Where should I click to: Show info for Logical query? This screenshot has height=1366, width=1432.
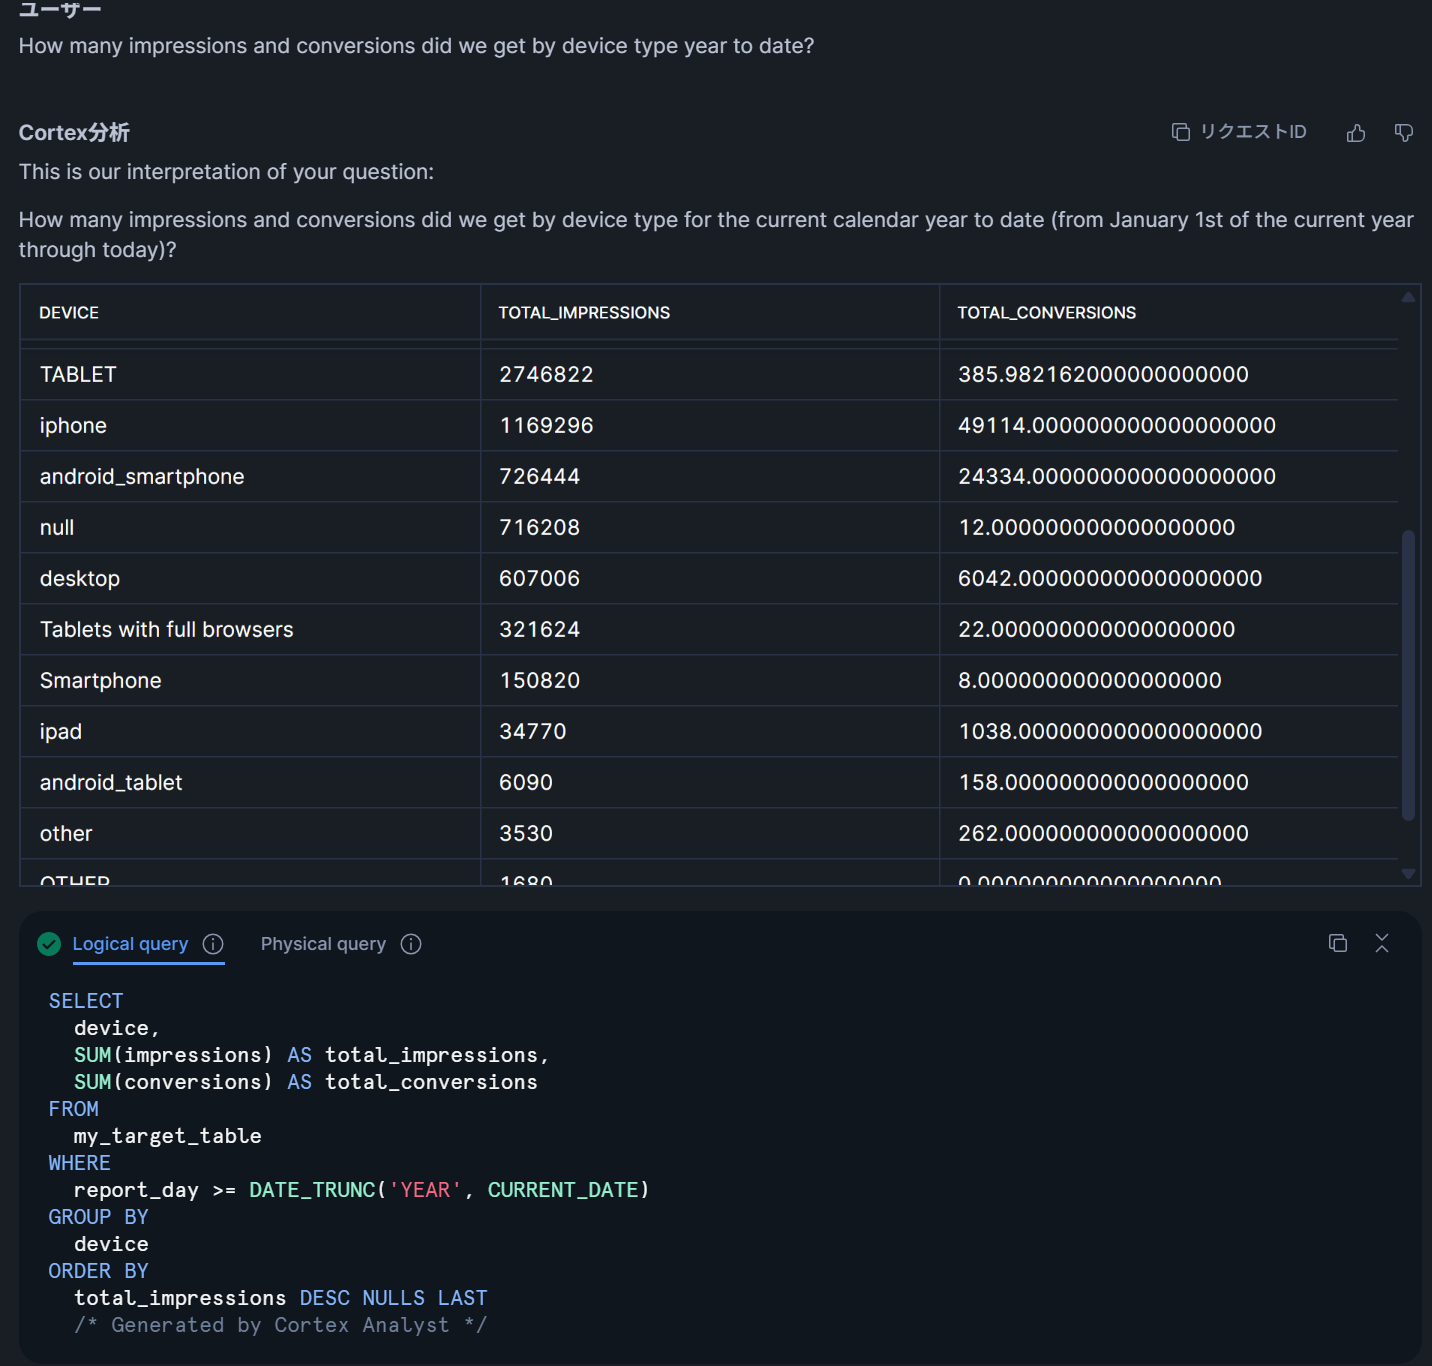(x=213, y=944)
